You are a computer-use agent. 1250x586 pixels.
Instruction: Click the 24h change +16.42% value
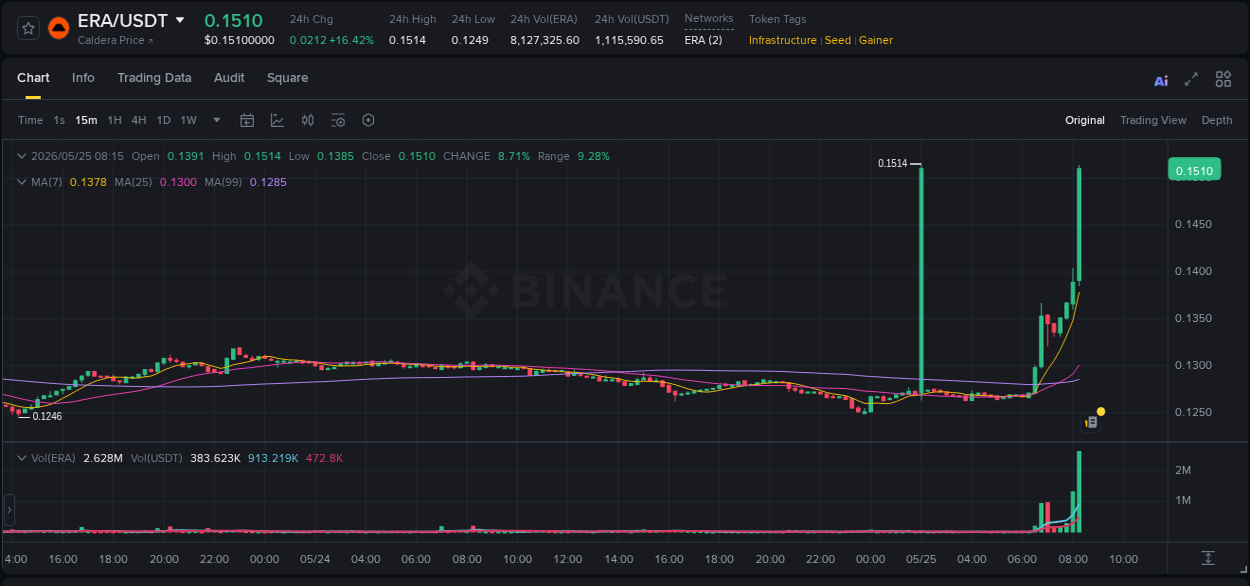[350, 40]
